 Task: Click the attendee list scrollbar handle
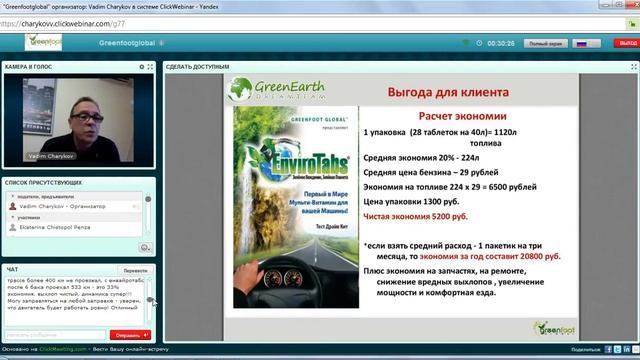pyautogui.click(x=148, y=199)
